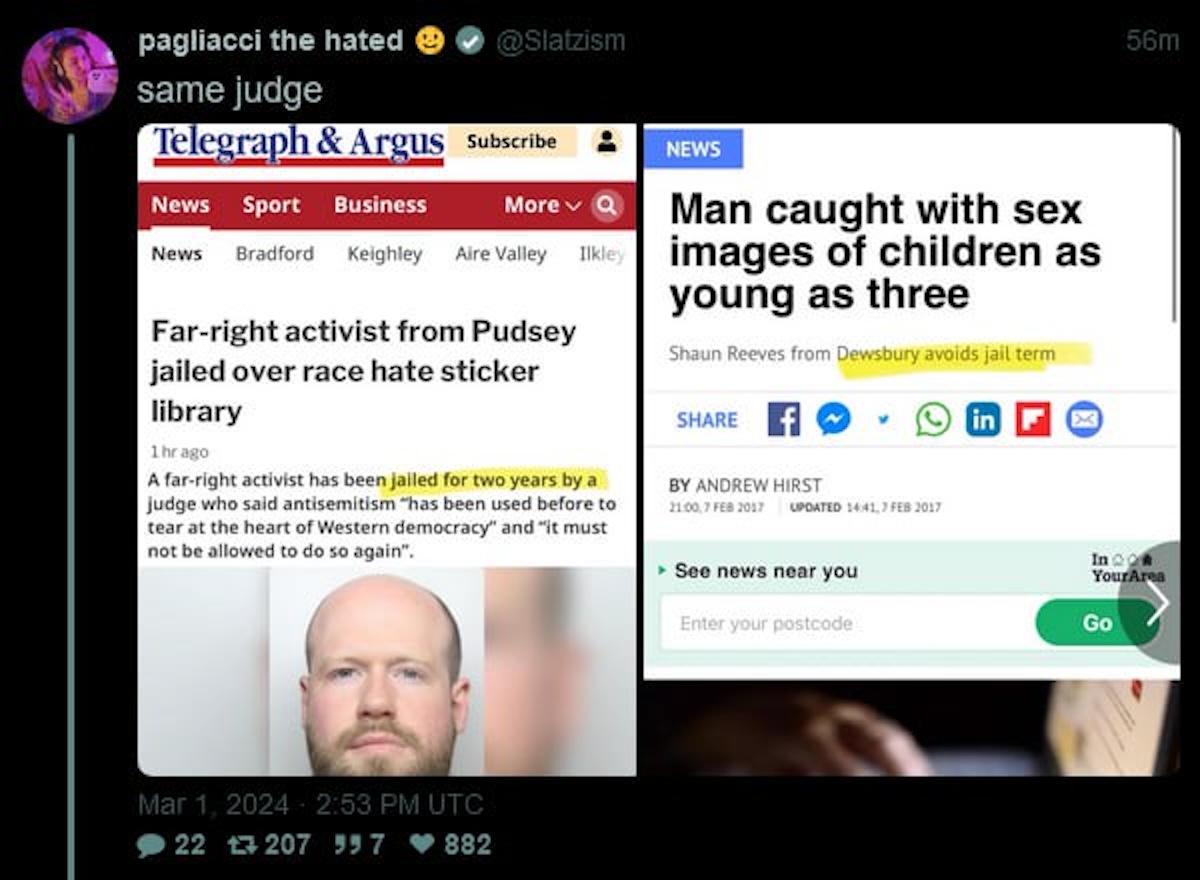1200x880 pixels.
Task: Share via Messenger icon
Action: coord(833,419)
